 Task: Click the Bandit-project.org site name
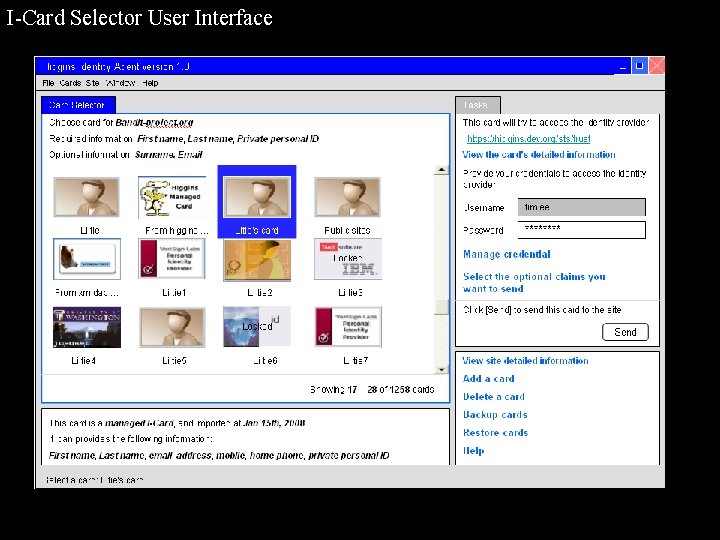tap(154, 123)
